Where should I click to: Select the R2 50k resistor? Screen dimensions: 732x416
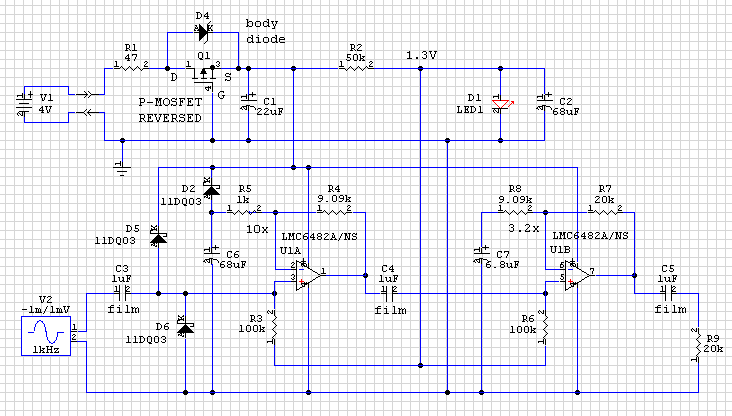tap(356, 67)
